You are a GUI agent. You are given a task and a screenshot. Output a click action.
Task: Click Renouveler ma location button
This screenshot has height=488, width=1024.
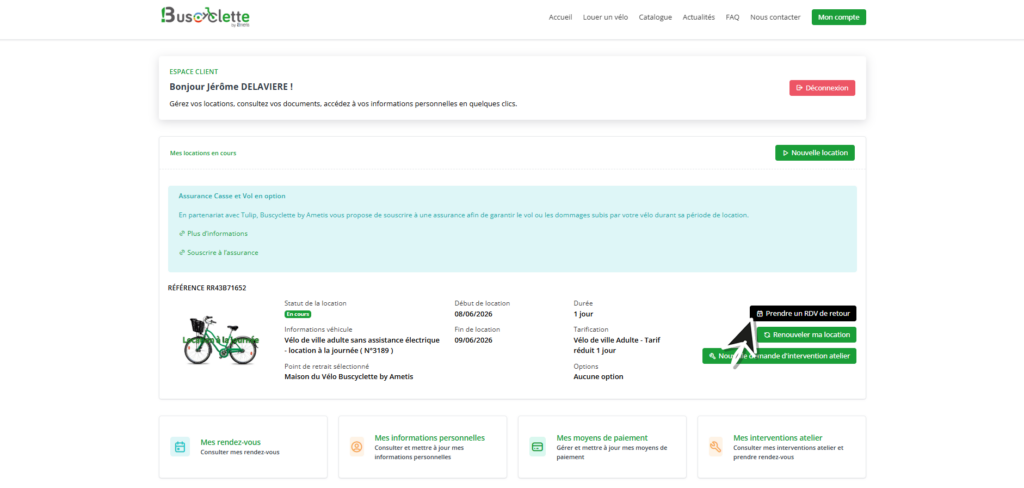pyautogui.click(x=807, y=334)
